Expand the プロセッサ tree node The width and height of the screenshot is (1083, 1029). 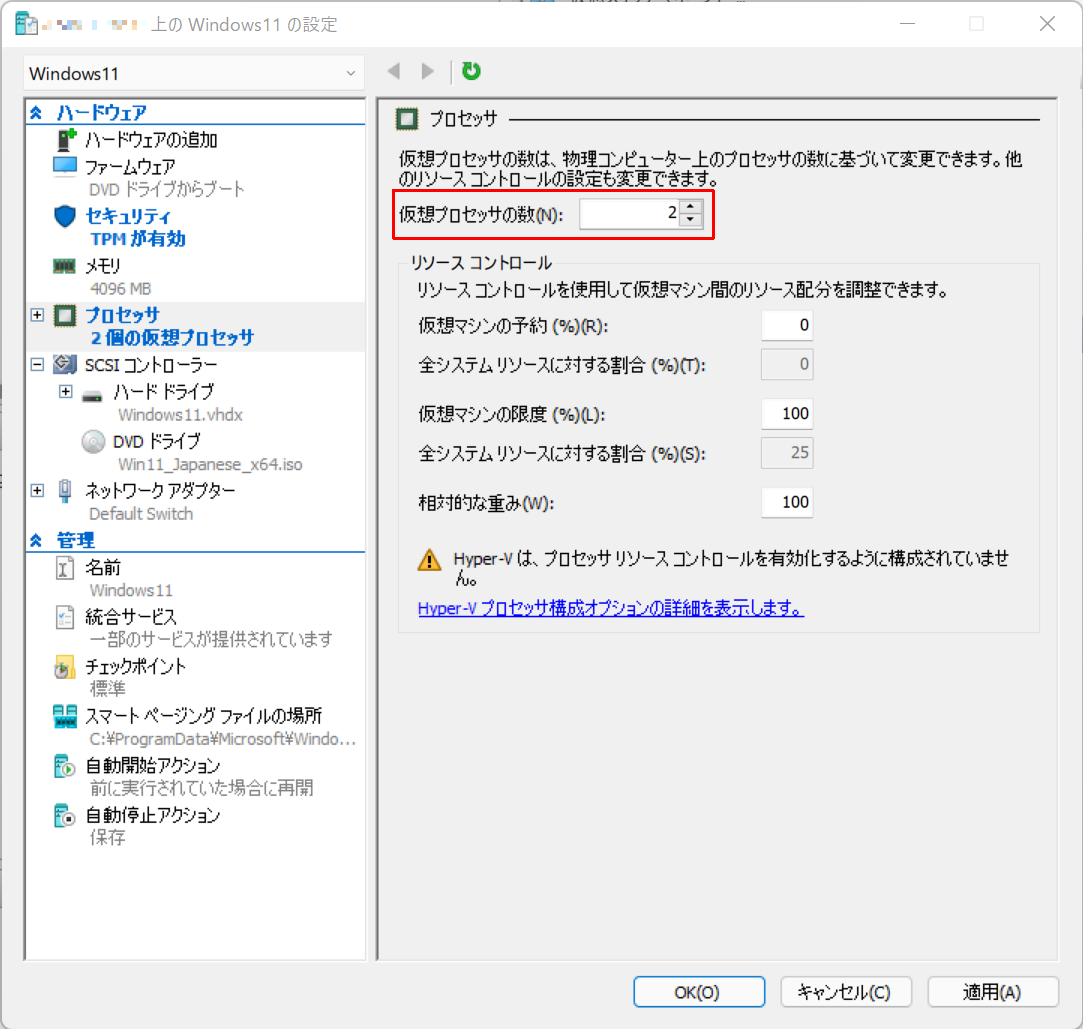(x=37, y=314)
